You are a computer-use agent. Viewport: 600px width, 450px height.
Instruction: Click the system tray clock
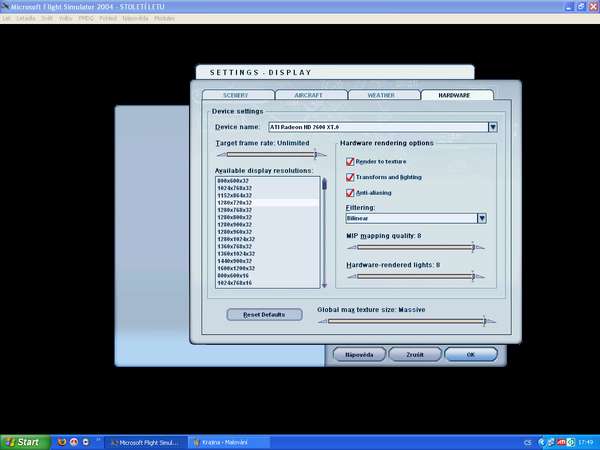(585, 443)
